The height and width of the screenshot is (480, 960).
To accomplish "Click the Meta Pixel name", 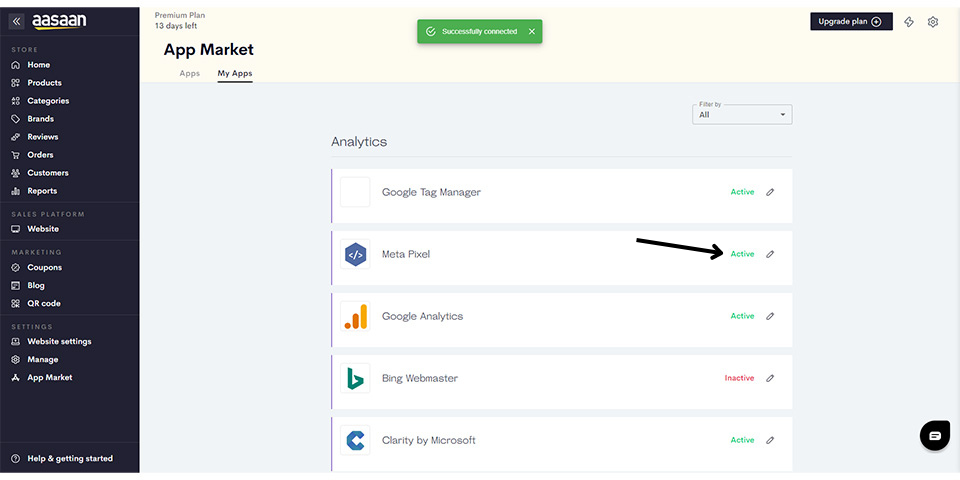I will tap(406, 254).
